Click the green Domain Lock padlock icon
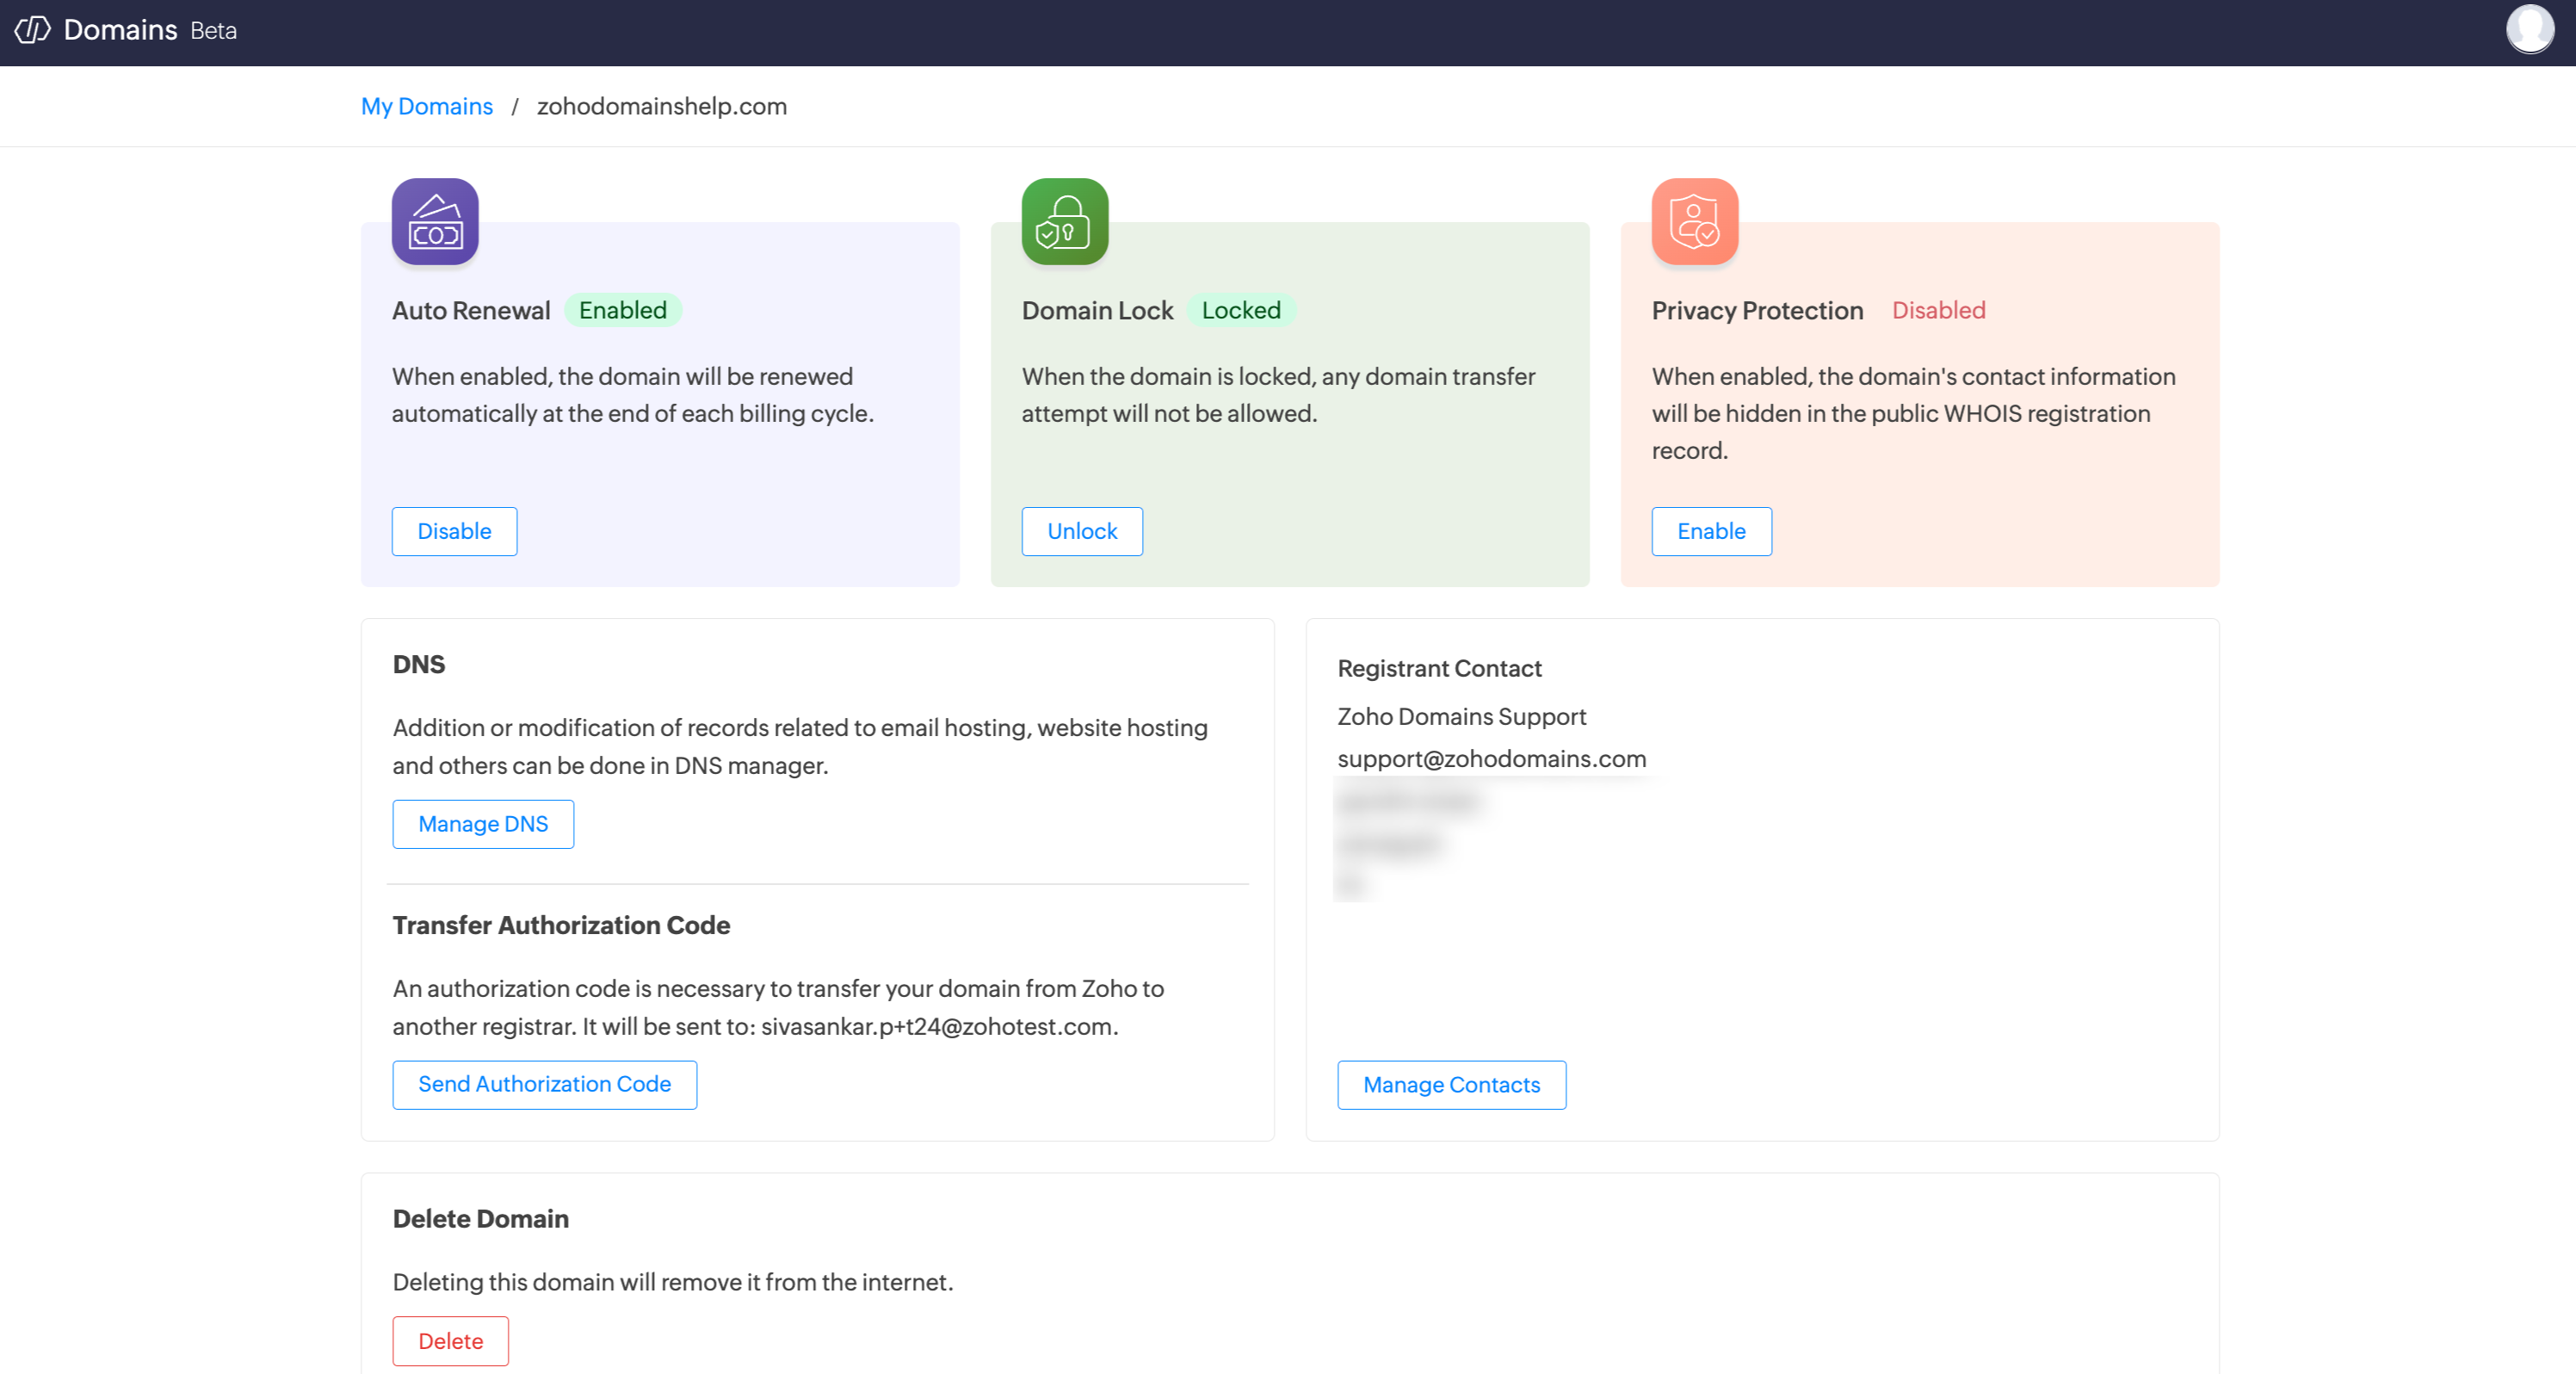 tap(1065, 222)
